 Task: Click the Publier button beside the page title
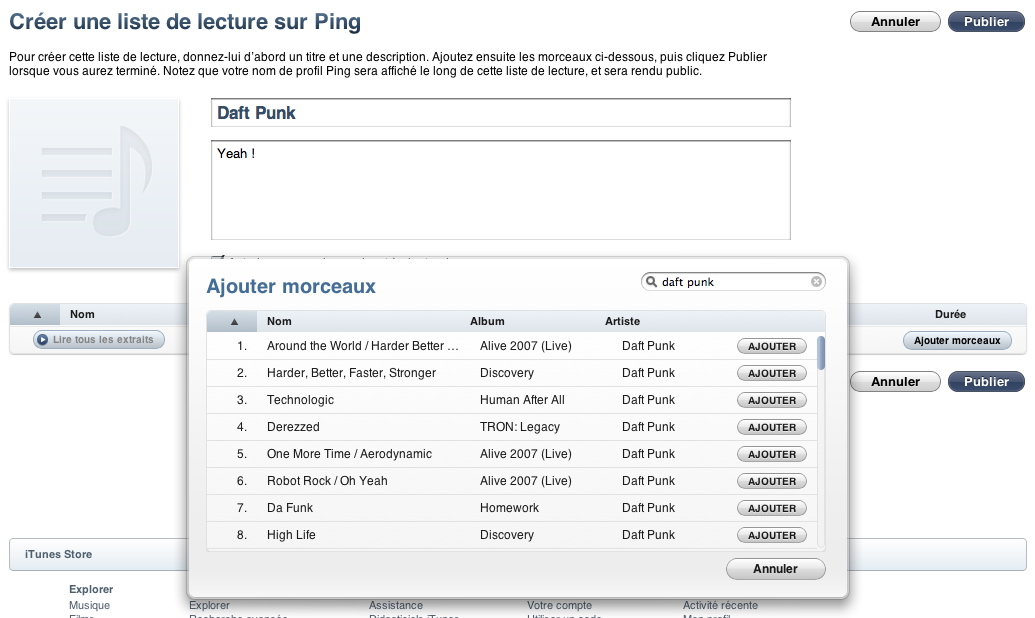[986, 22]
